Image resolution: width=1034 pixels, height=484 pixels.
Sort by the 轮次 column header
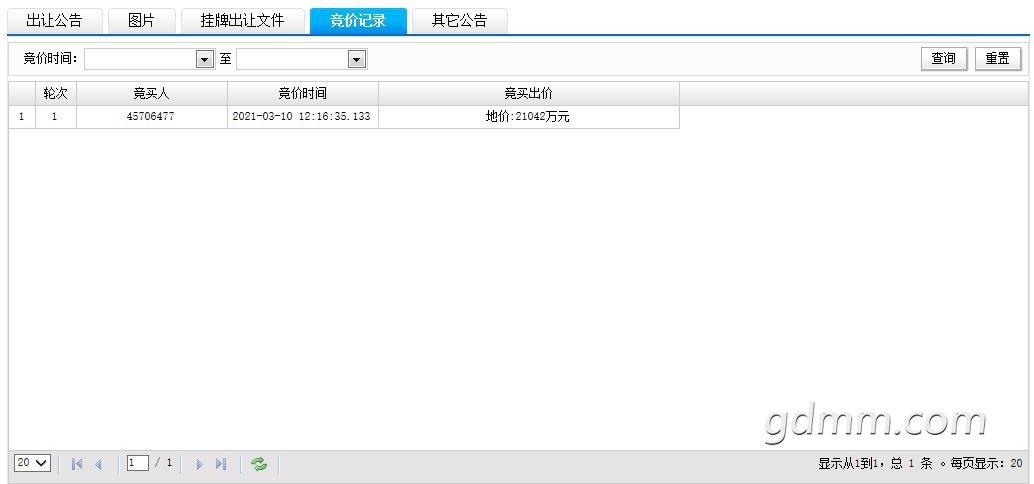click(55, 94)
